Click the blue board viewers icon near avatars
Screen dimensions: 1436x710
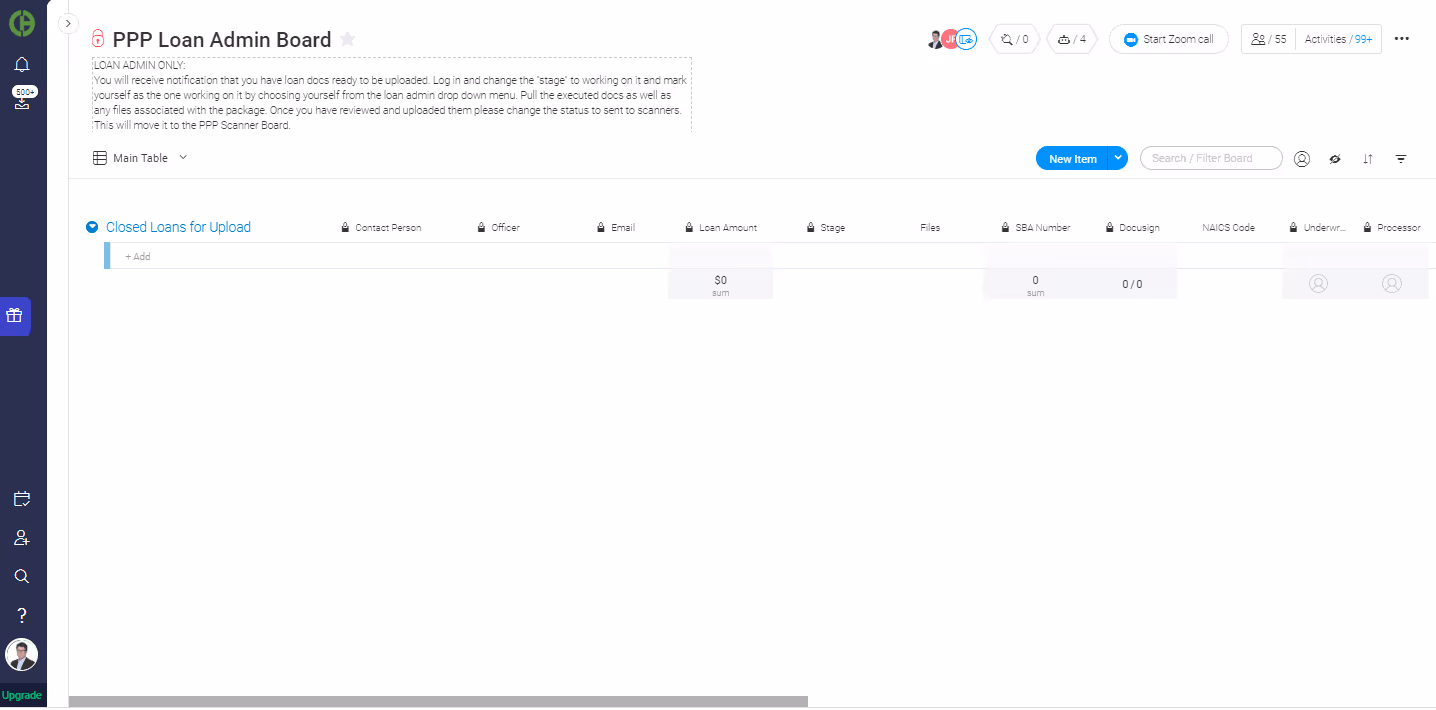[966, 40]
